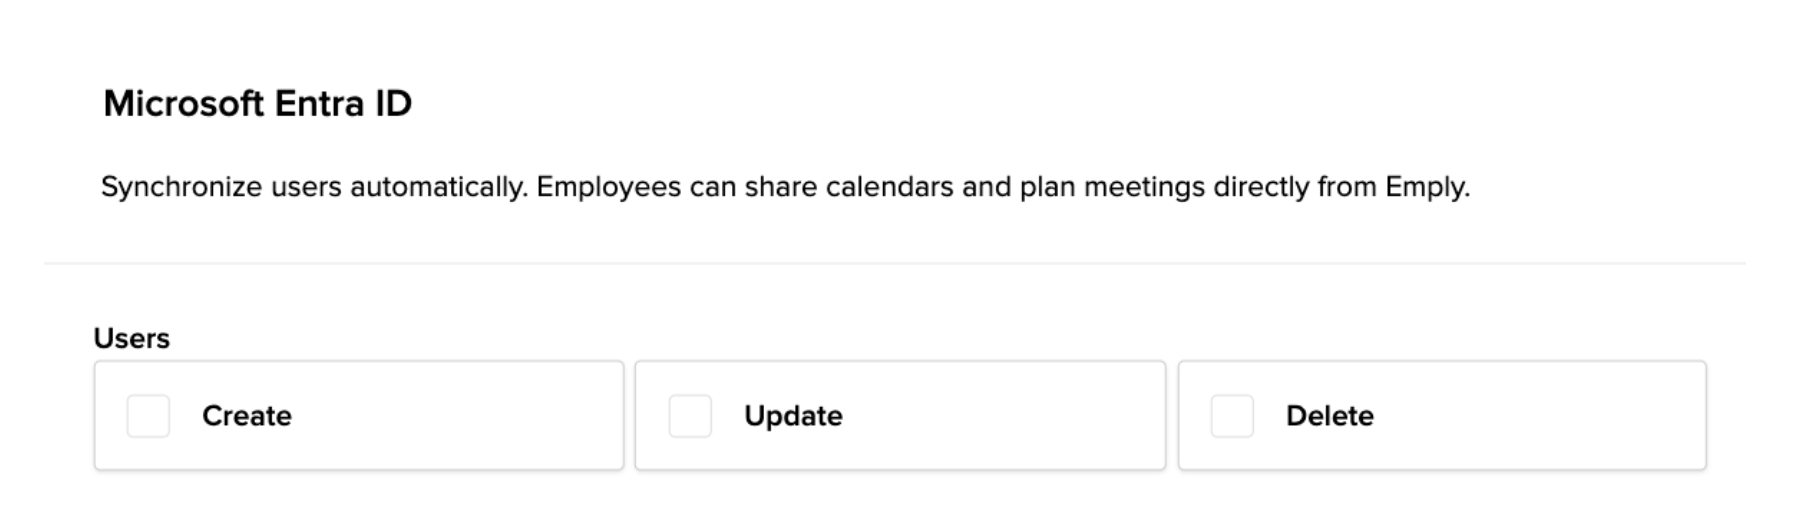Click the divider line below the description
Image resolution: width=1798 pixels, height=518 pixels.
pyautogui.click(x=895, y=264)
